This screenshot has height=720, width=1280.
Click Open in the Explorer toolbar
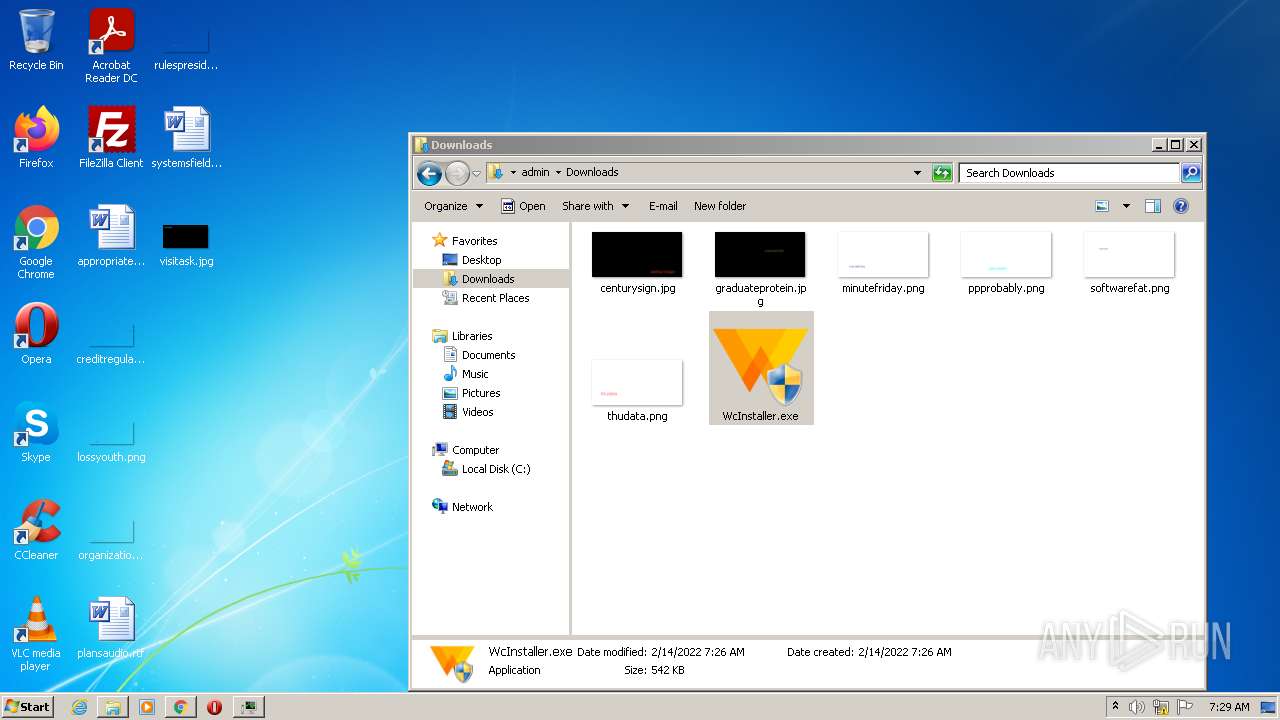[x=523, y=206]
